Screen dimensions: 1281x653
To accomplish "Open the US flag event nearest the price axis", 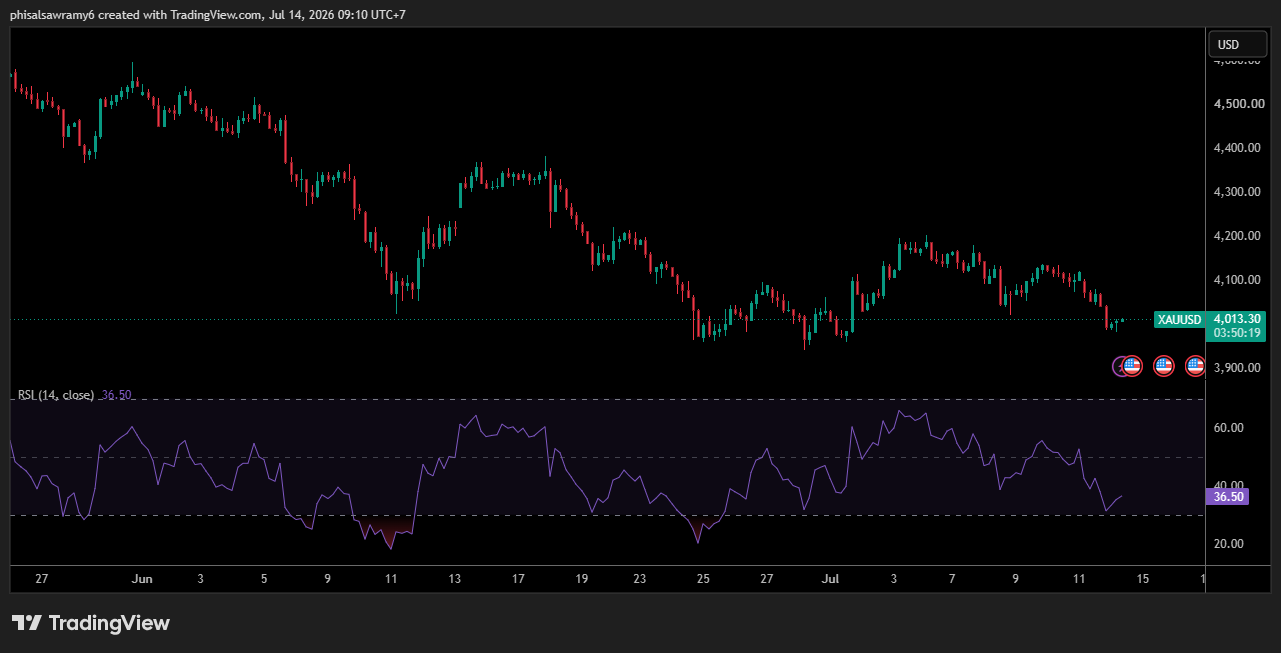I will click(x=1195, y=366).
